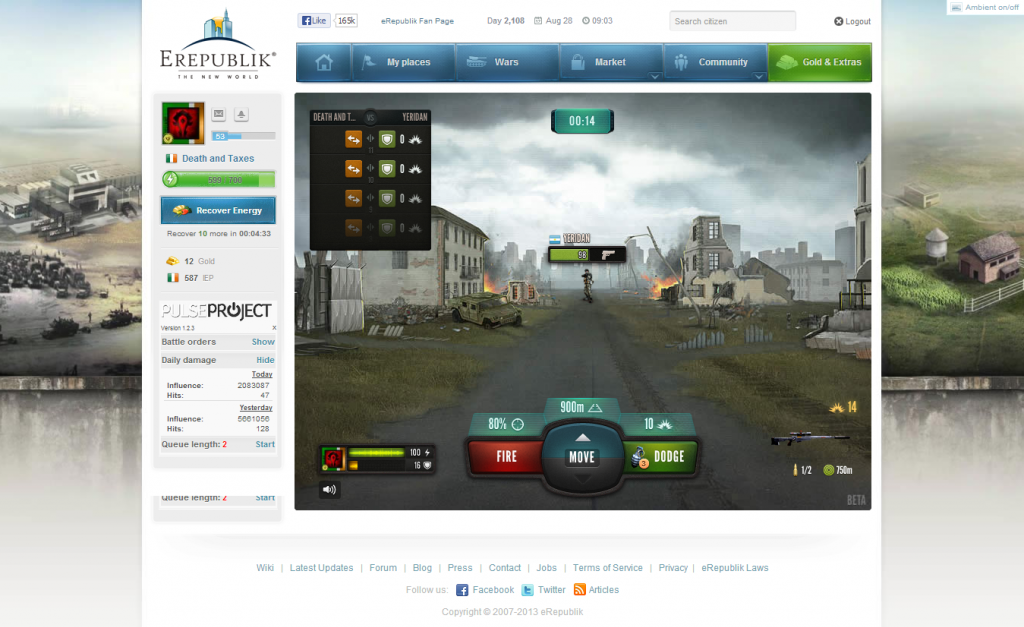
Task: Click the eRepublik logo
Action: point(217,44)
